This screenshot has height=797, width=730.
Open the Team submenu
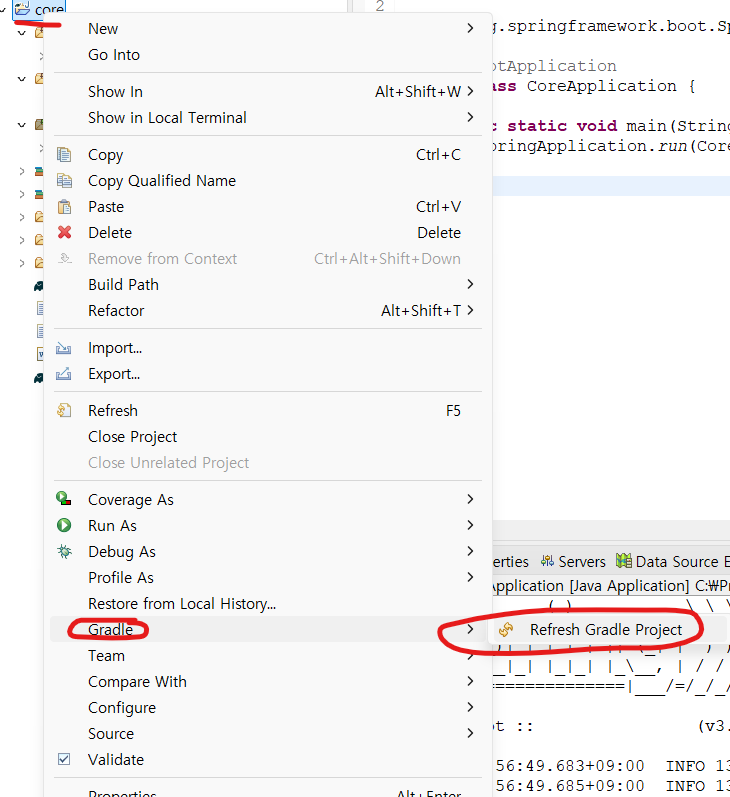(x=267, y=656)
